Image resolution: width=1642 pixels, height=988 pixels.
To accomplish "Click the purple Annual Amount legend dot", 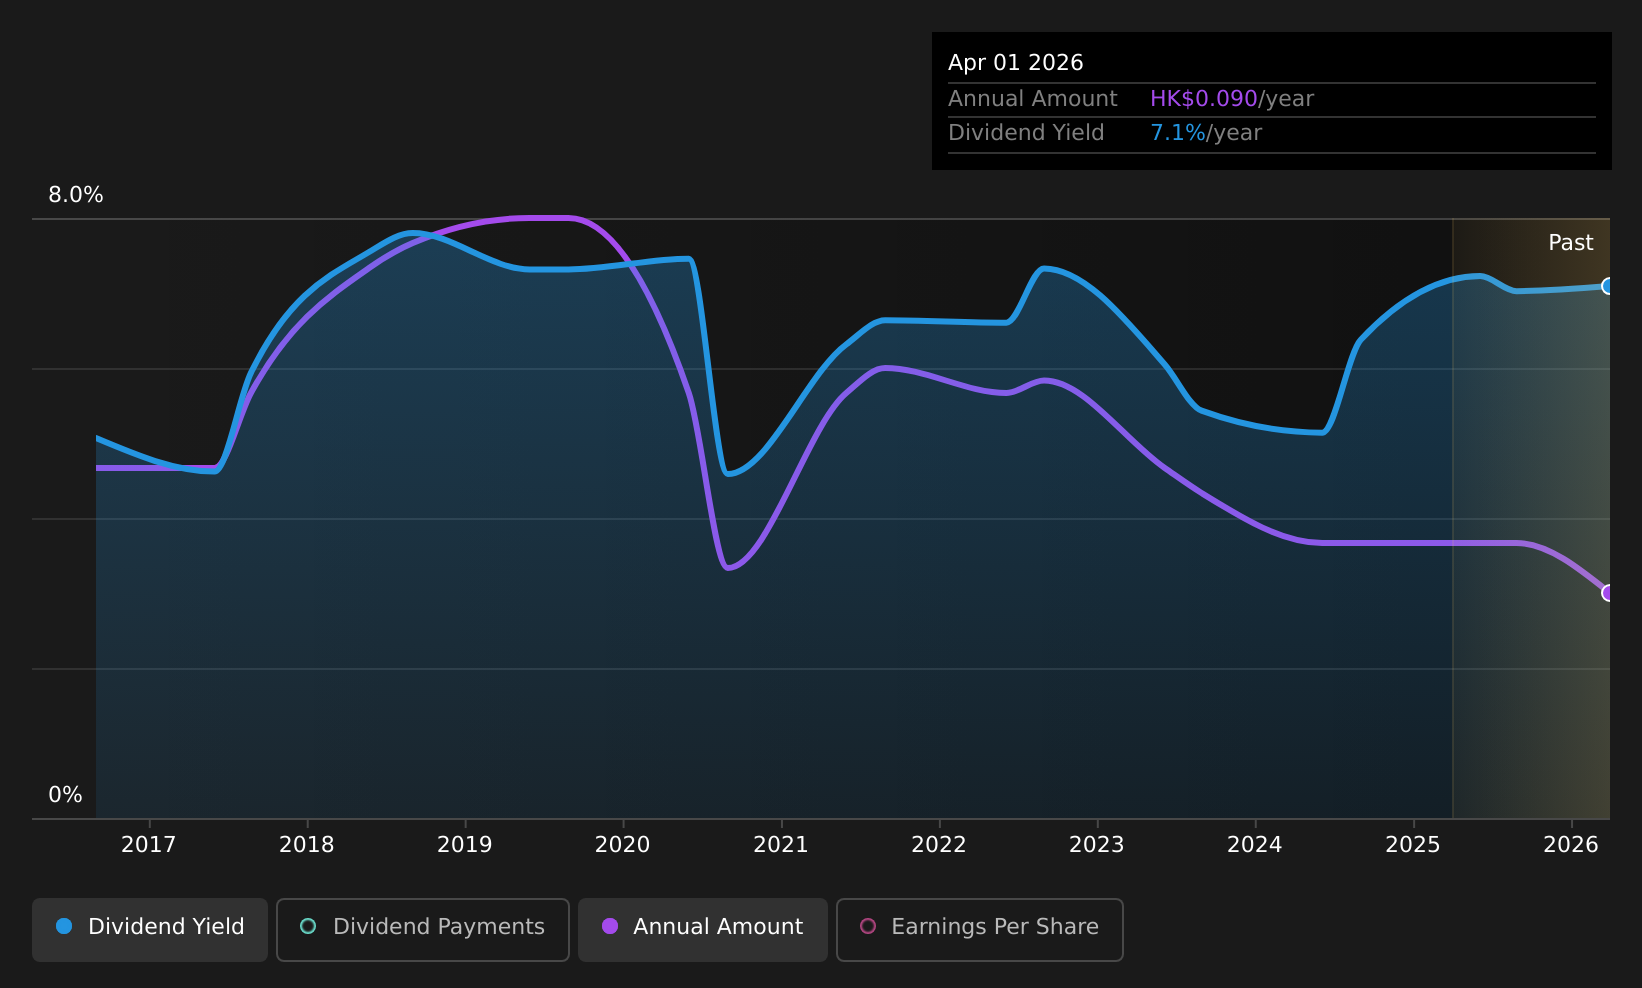I will (610, 926).
